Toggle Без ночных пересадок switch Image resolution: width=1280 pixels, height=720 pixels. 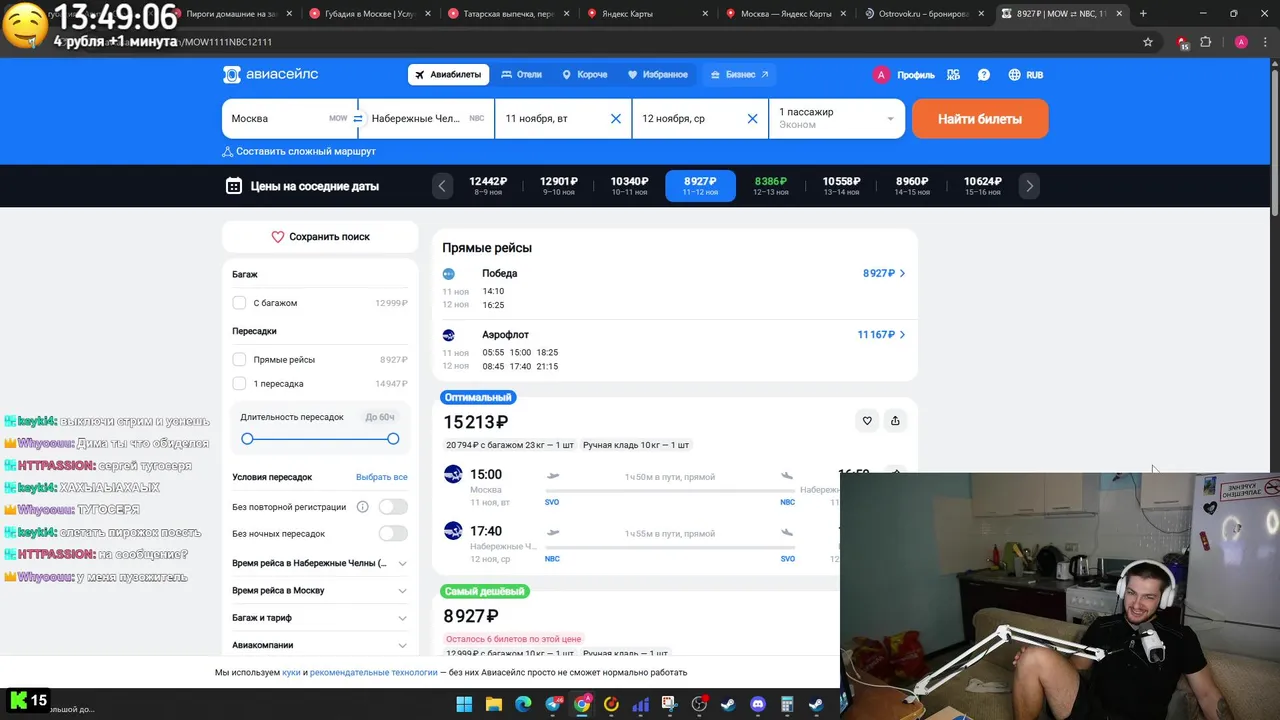393,534
